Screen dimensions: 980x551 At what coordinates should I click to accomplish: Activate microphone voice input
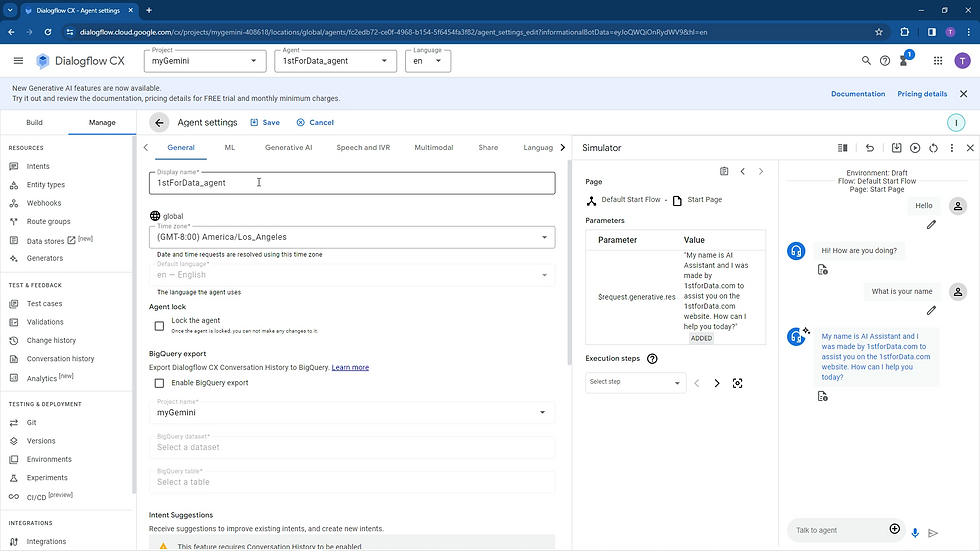pyautogui.click(x=915, y=533)
